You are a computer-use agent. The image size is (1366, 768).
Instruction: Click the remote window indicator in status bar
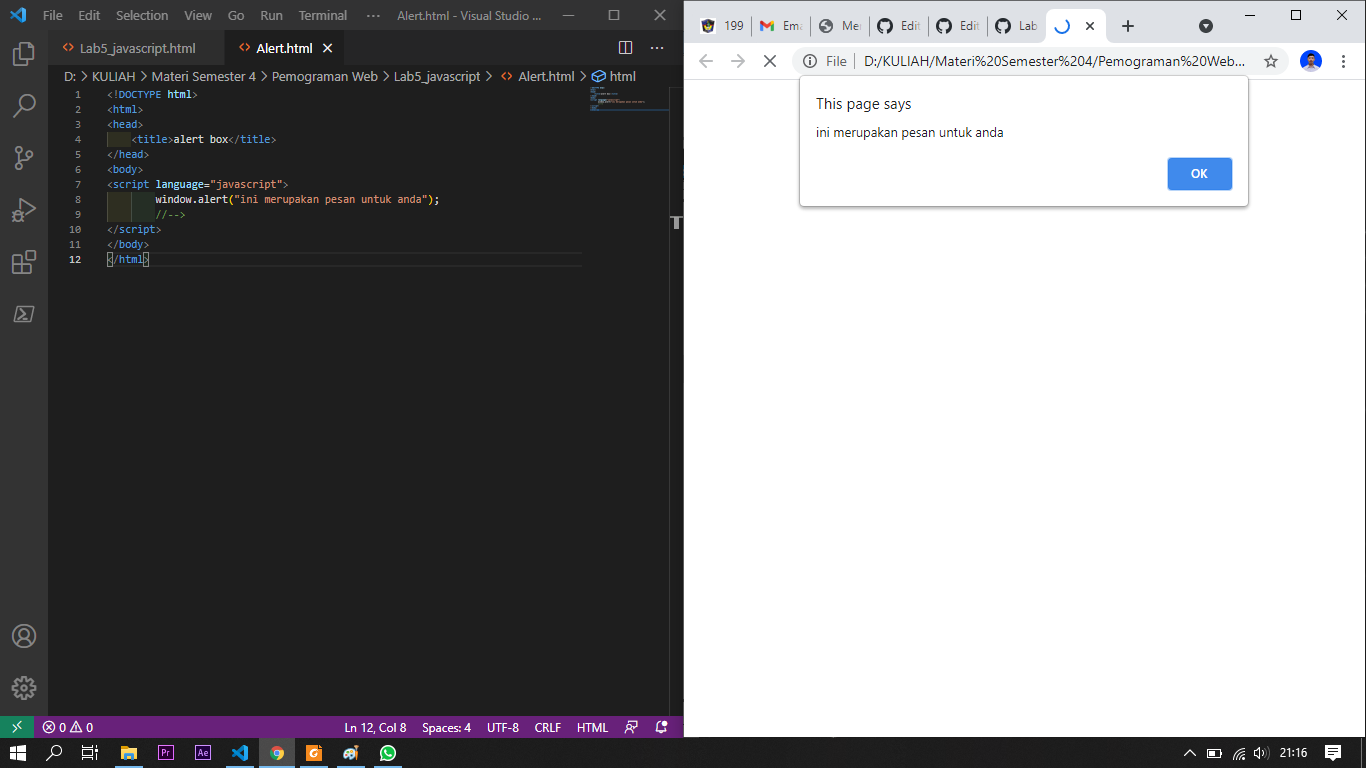pos(17,727)
